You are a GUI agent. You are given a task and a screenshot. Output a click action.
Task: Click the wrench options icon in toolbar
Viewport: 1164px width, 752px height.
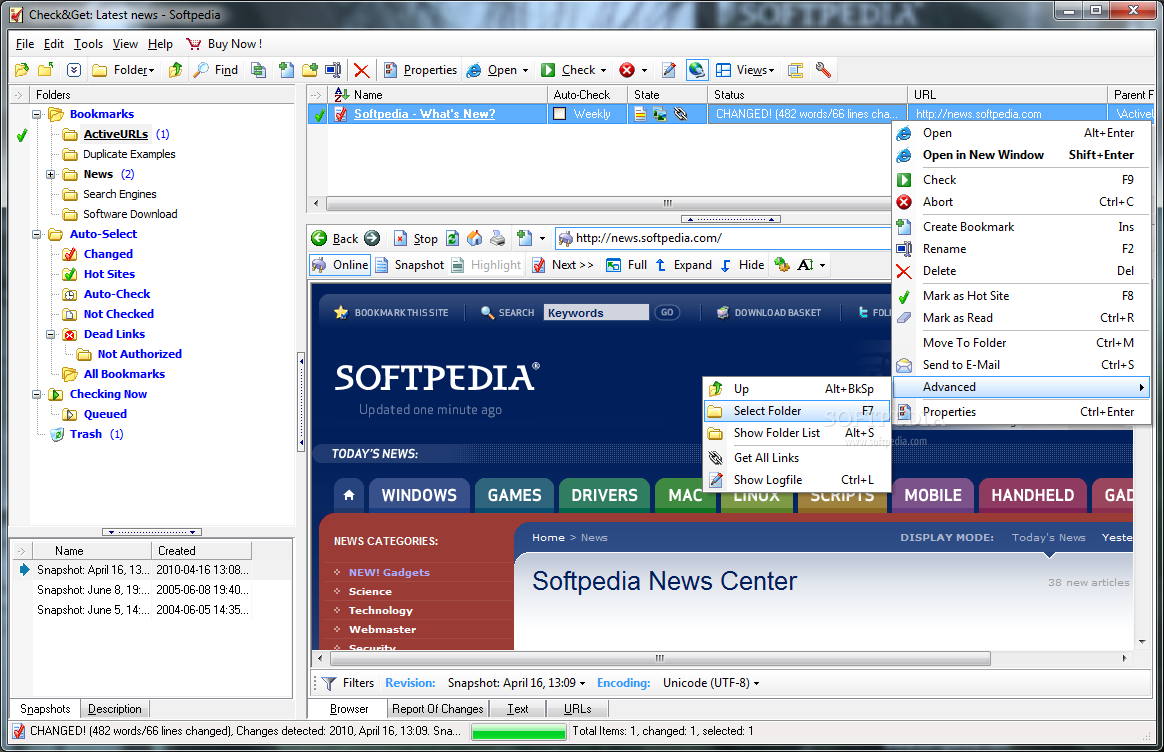(x=823, y=70)
